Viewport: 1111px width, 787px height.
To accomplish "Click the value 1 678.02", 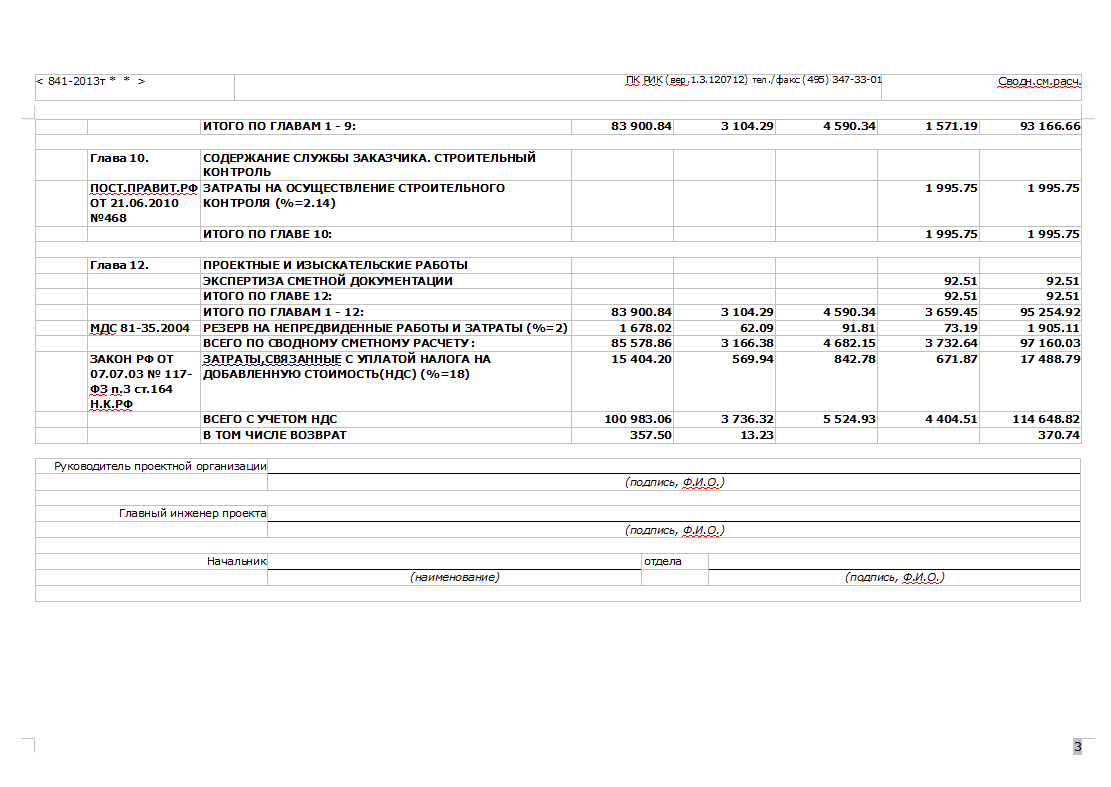I will (645, 328).
